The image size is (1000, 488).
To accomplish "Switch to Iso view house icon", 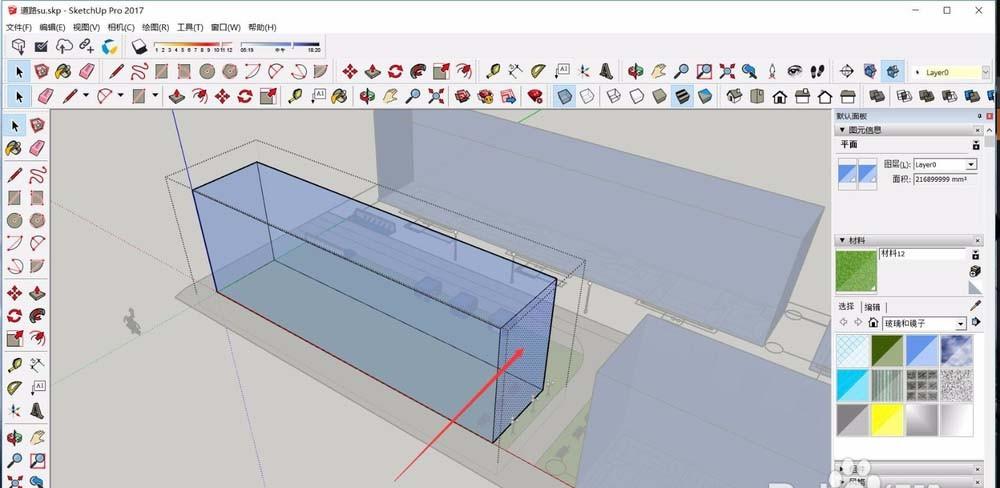I will 734,96.
